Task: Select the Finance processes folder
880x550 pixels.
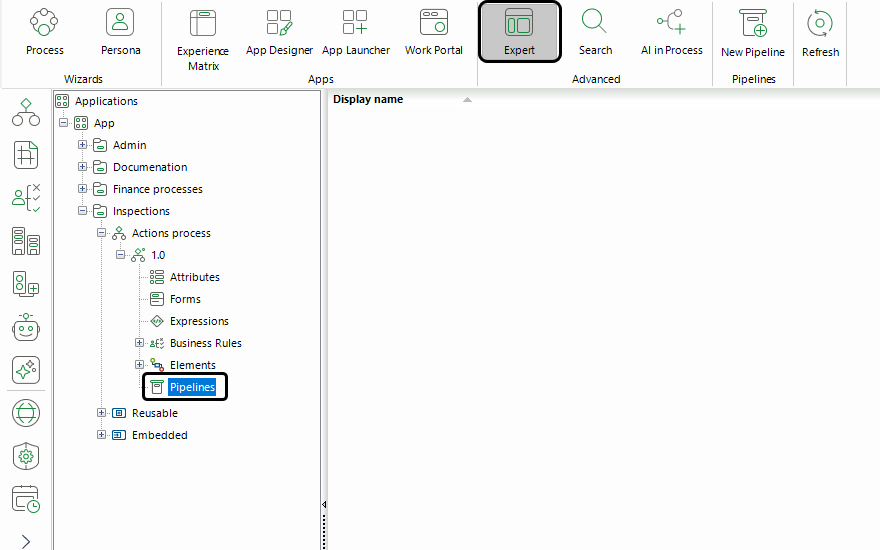Action: coord(157,189)
